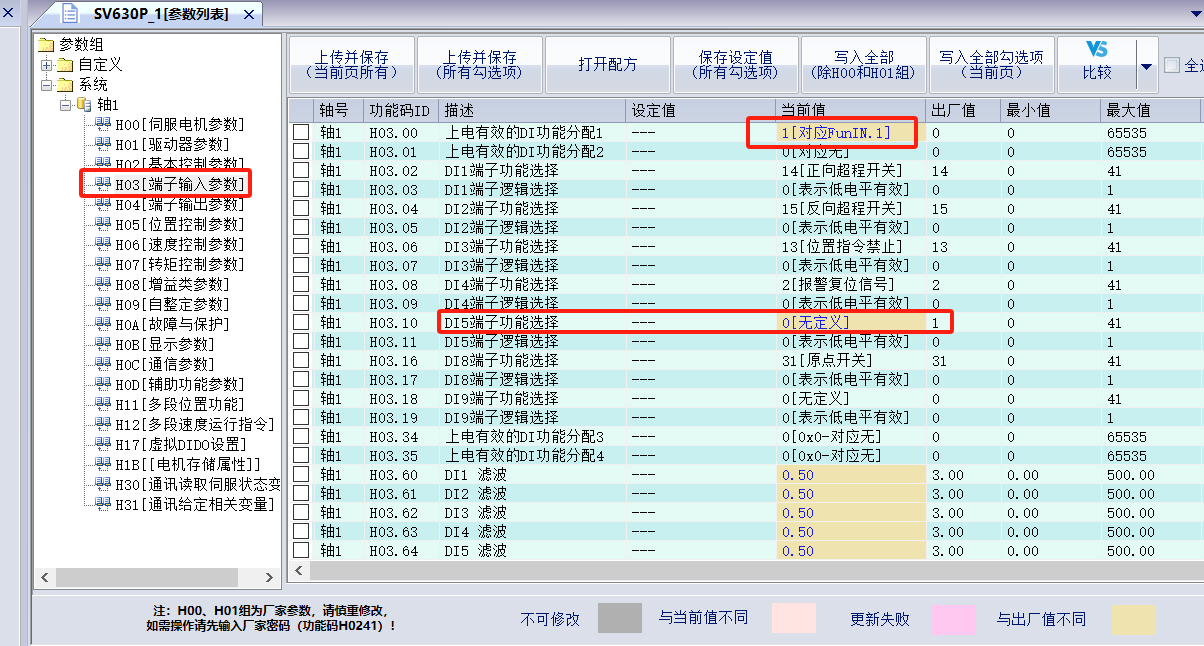
Task: Click the VS 比较 compare icon button
Action: (x=1097, y=50)
